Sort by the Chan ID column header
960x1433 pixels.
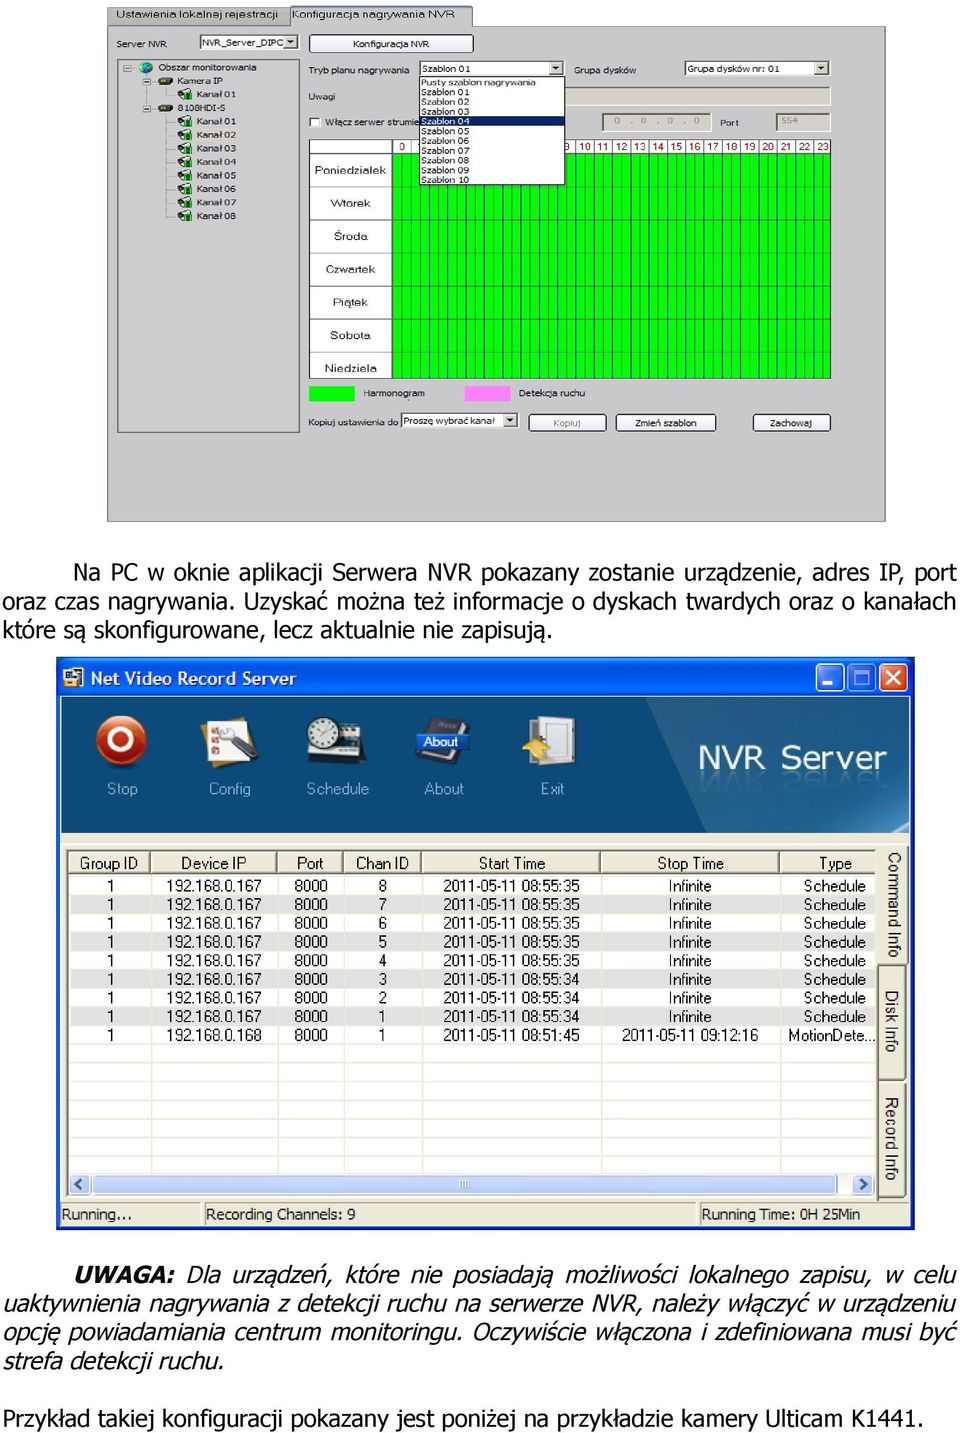[x=382, y=863]
